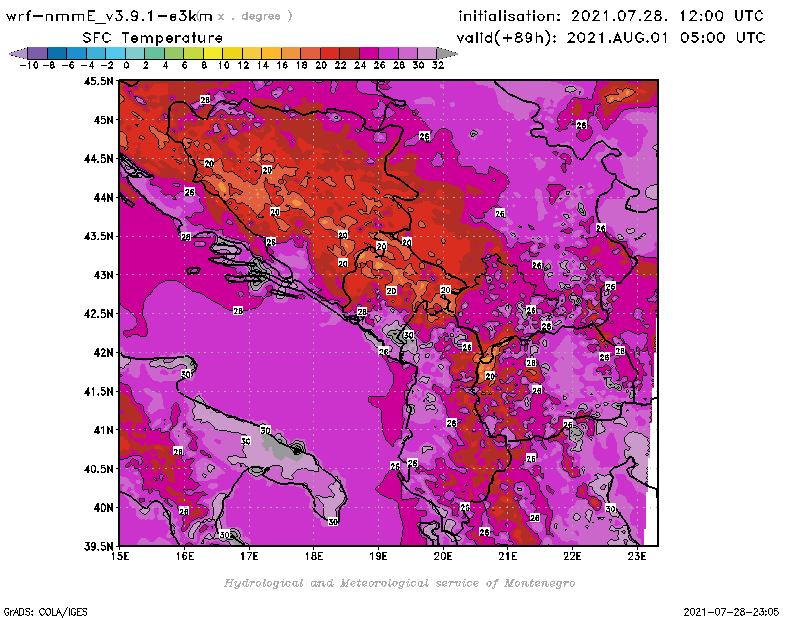Select the SFC Temperature heading
The height and width of the screenshot is (618, 800).
[153, 38]
